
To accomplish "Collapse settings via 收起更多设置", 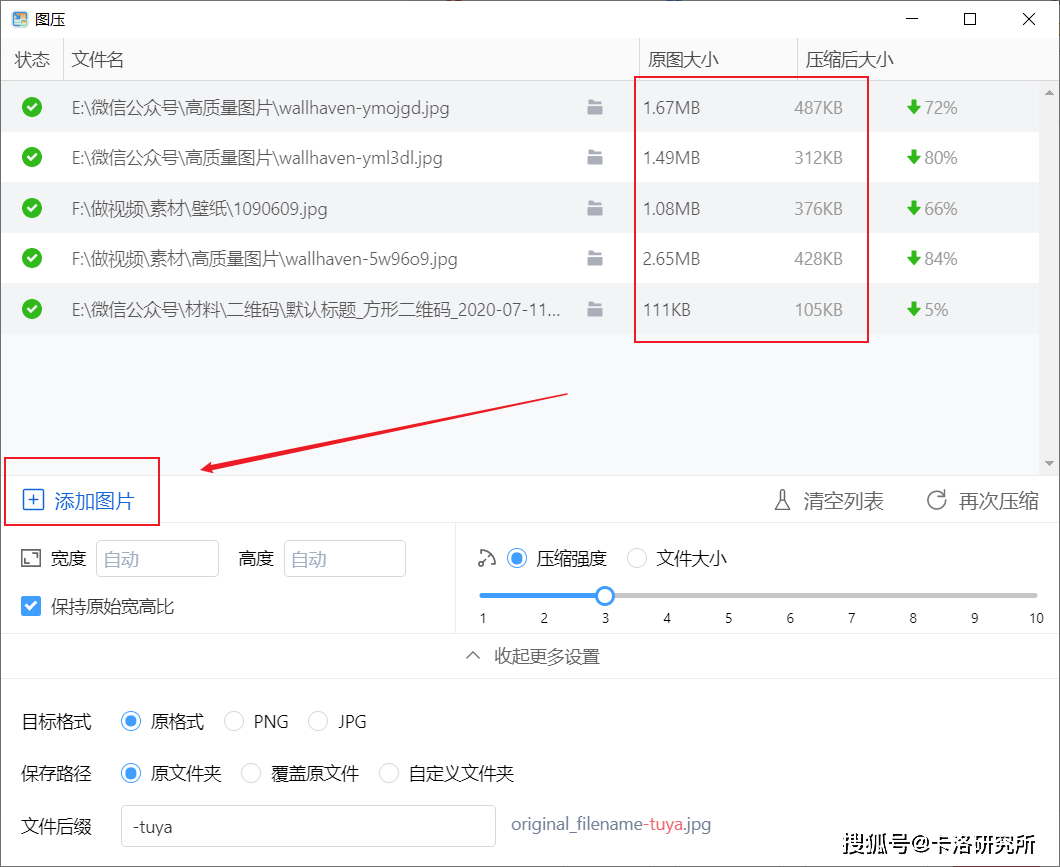I will (533, 656).
